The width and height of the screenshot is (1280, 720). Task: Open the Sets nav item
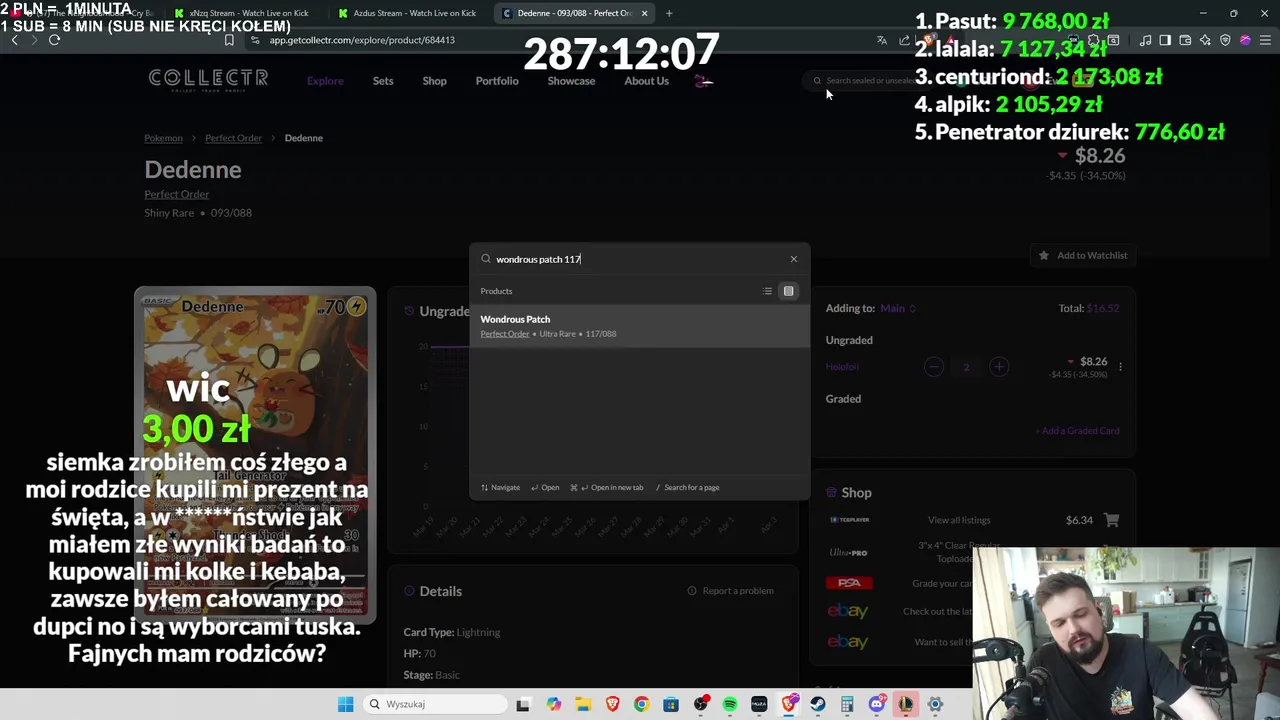383,81
